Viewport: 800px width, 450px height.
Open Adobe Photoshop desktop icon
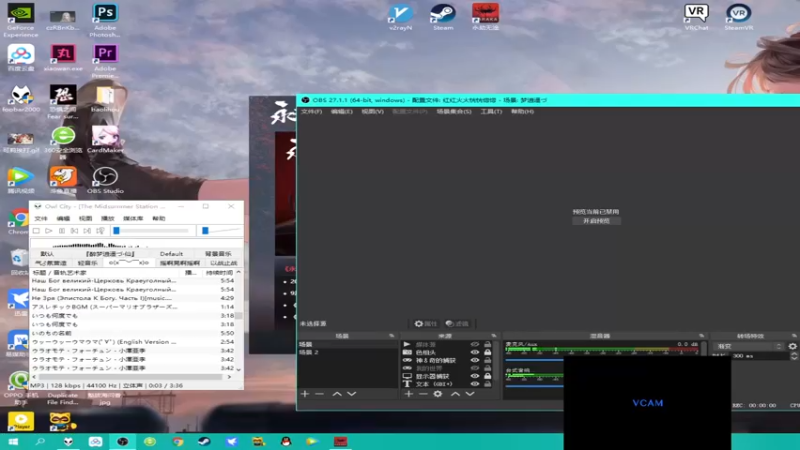click(x=105, y=20)
